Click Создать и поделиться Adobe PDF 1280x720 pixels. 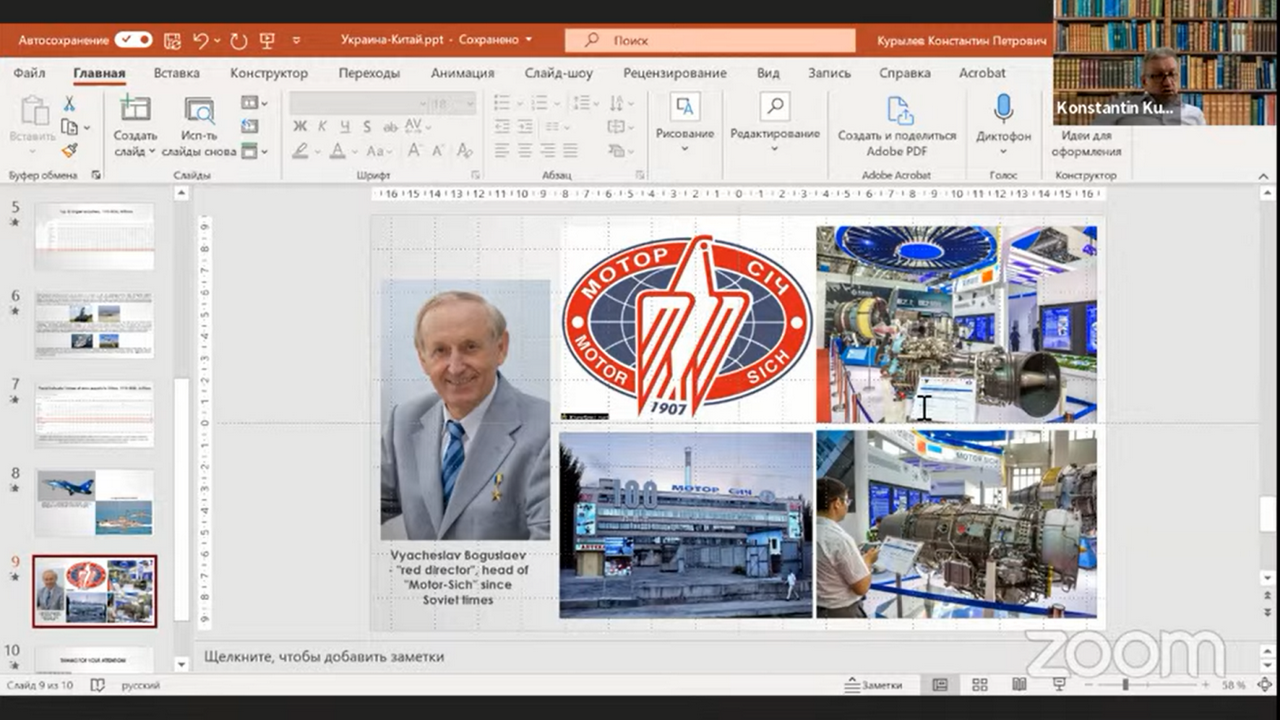coord(897,127)
